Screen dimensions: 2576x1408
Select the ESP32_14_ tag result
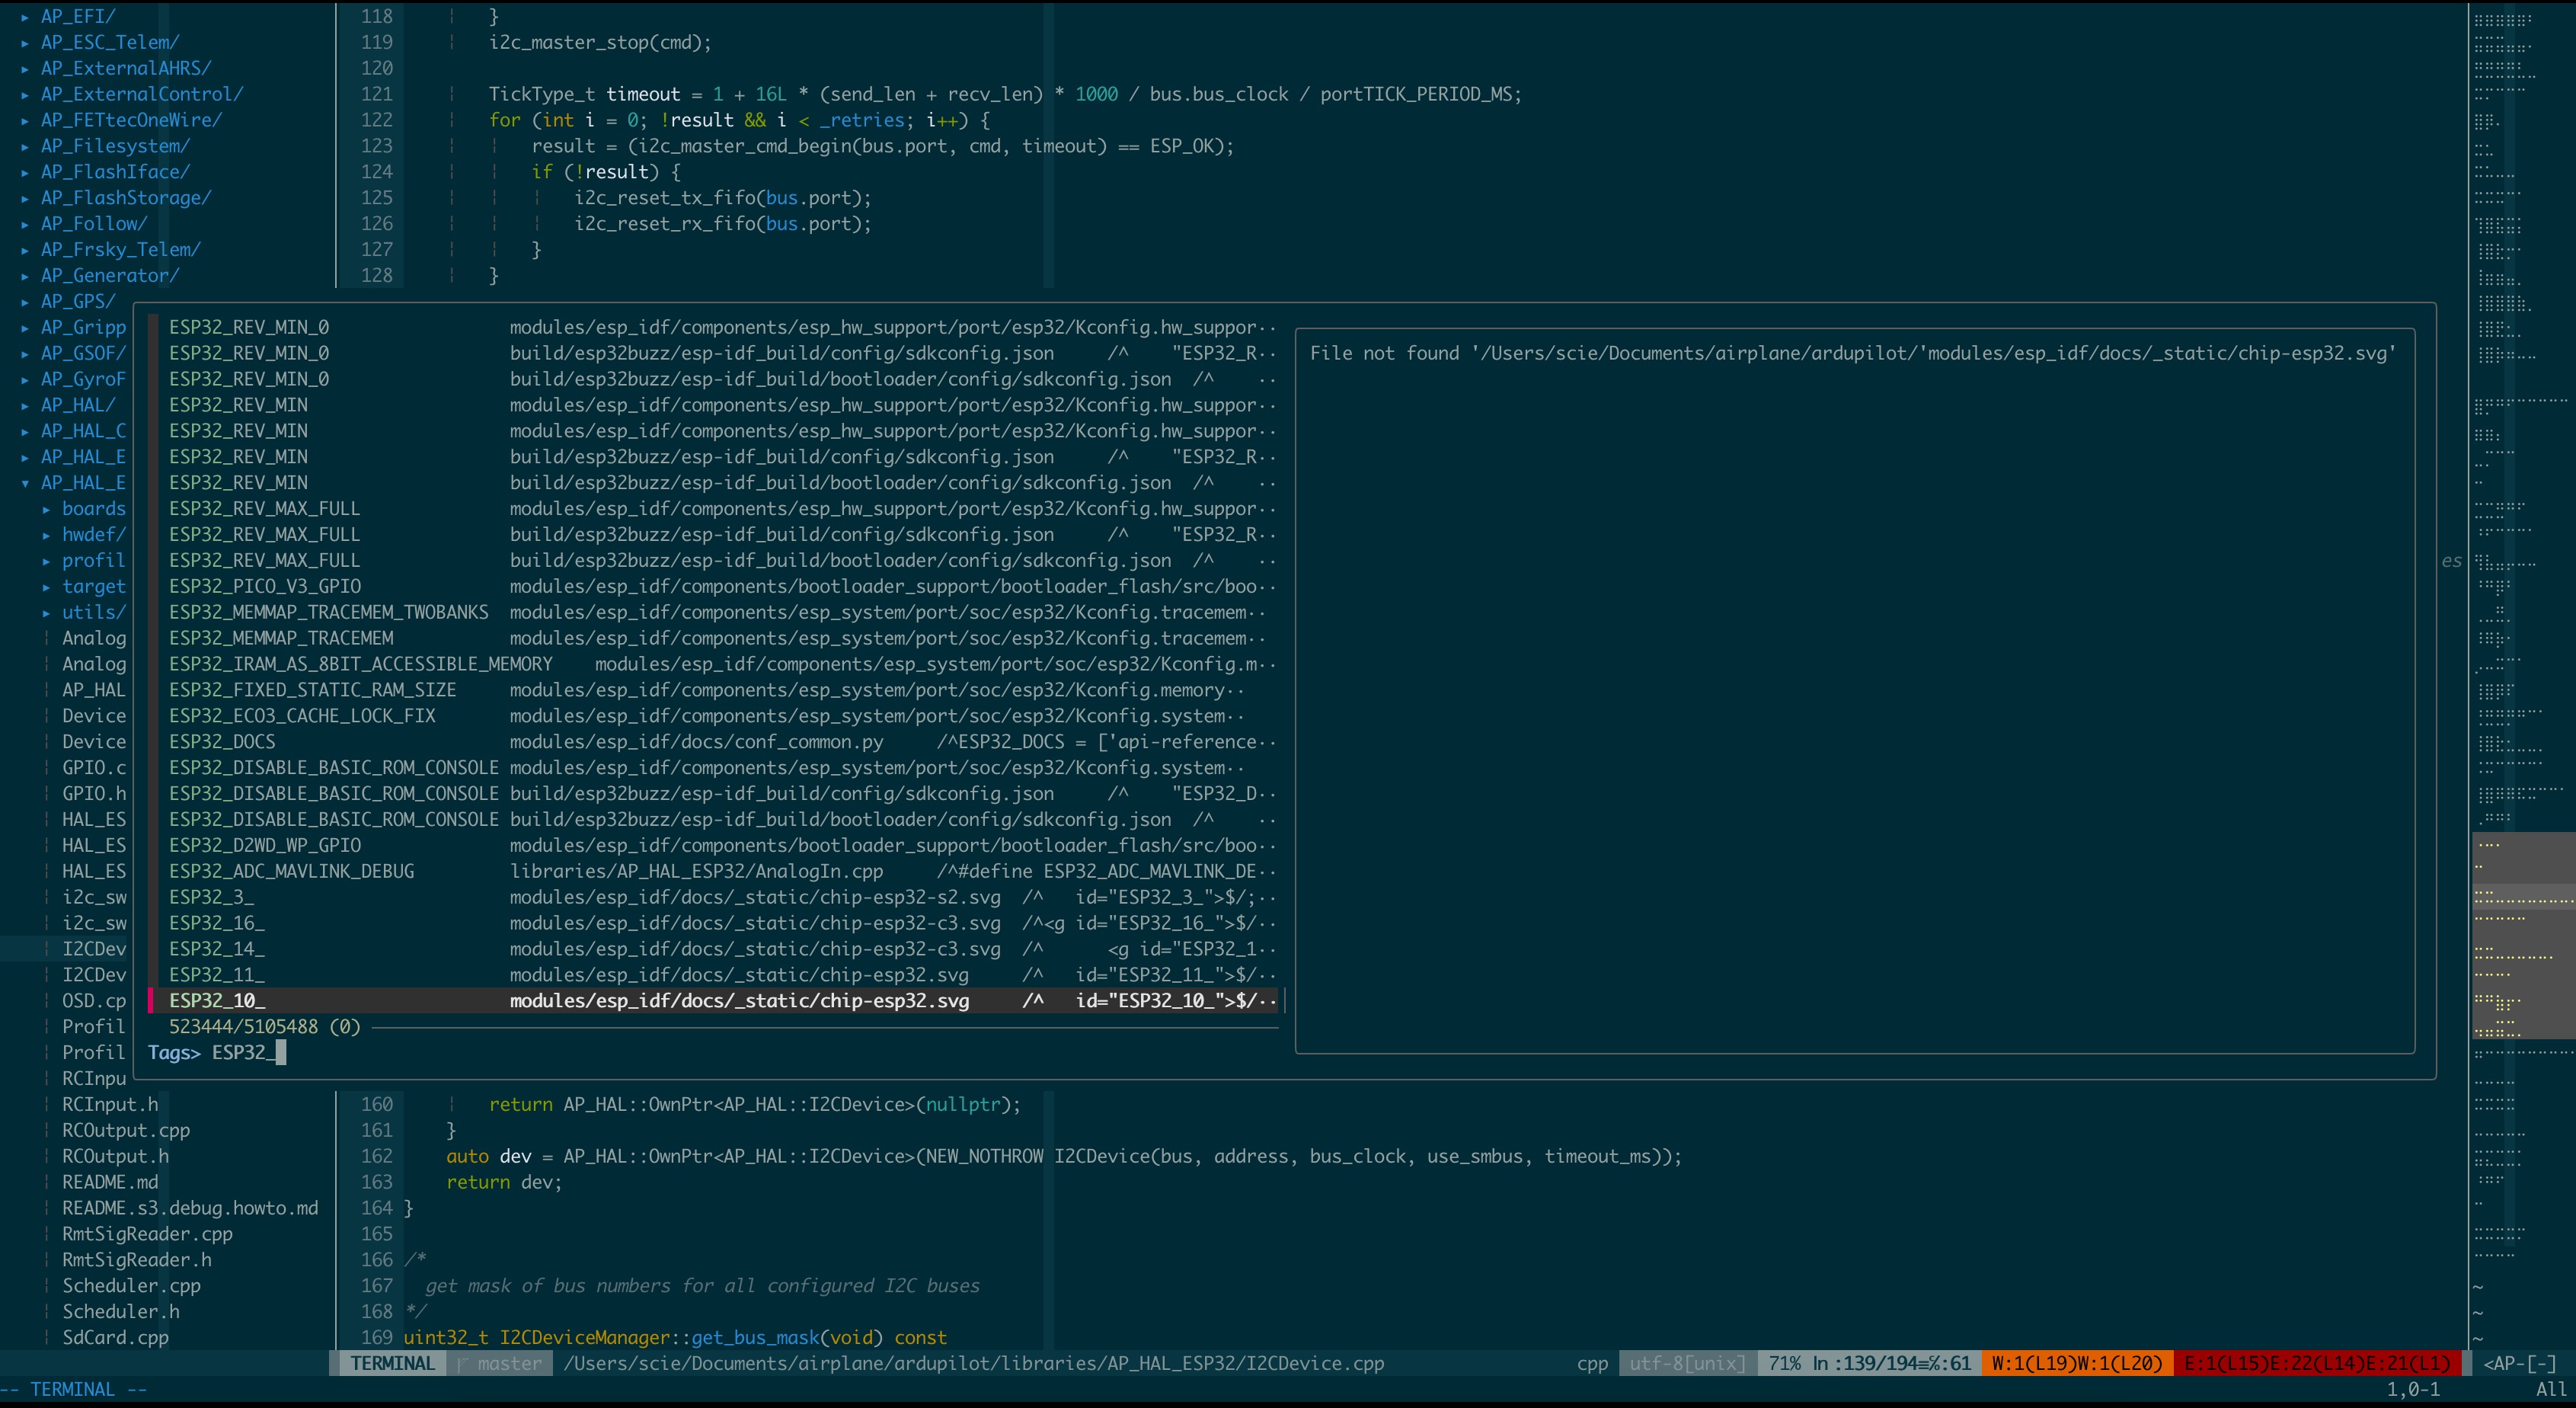click(x=714, y=949)
